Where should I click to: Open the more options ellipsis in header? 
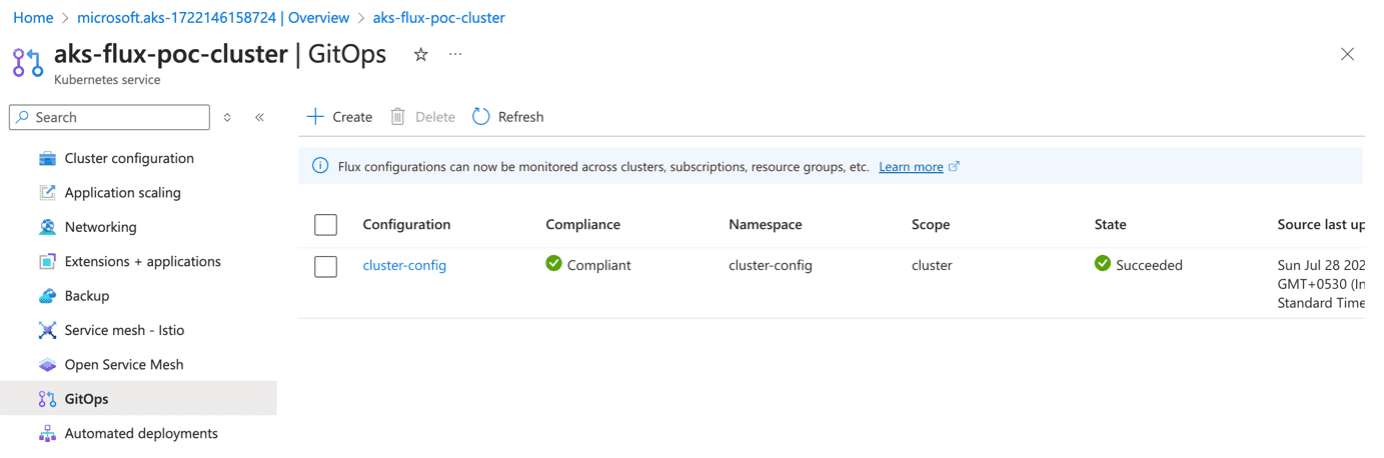click(456, 54)
